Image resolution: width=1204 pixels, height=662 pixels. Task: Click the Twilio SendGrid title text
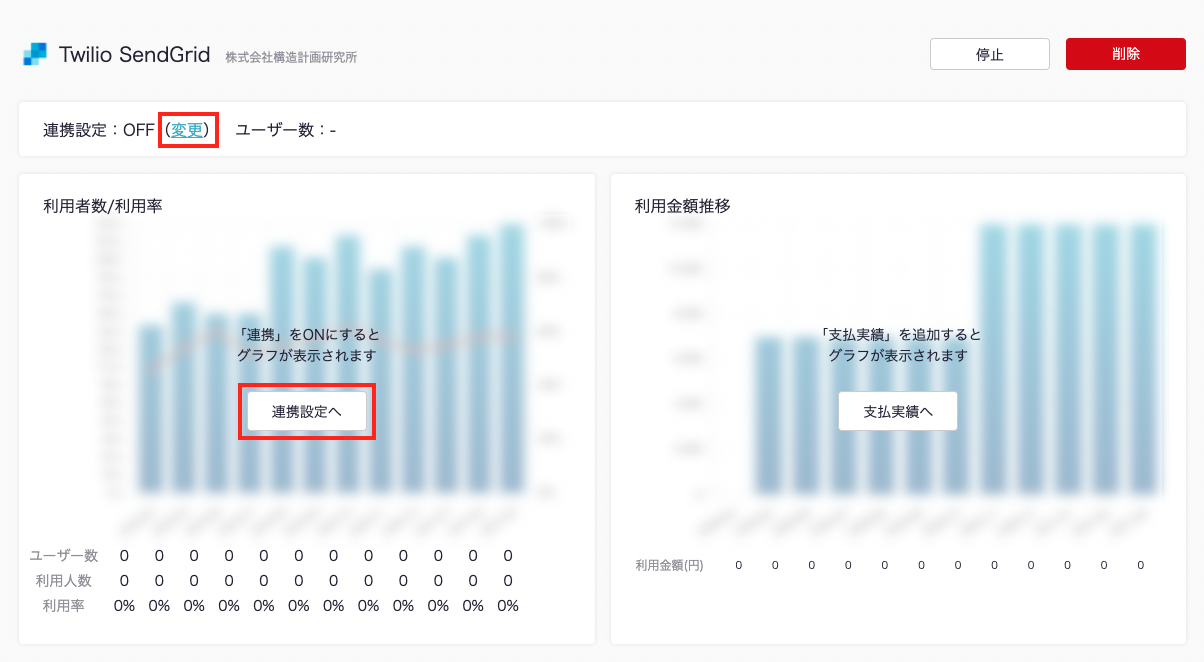pyautogui.click(x=134, y=55)
